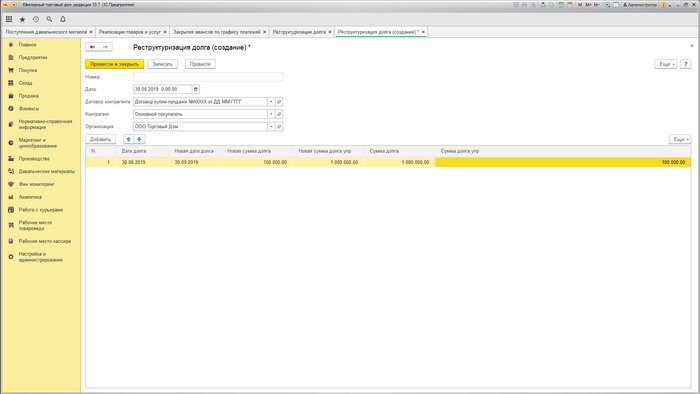Open the history clock icon
Screen dimensions: 700x394
click(36, 19)
